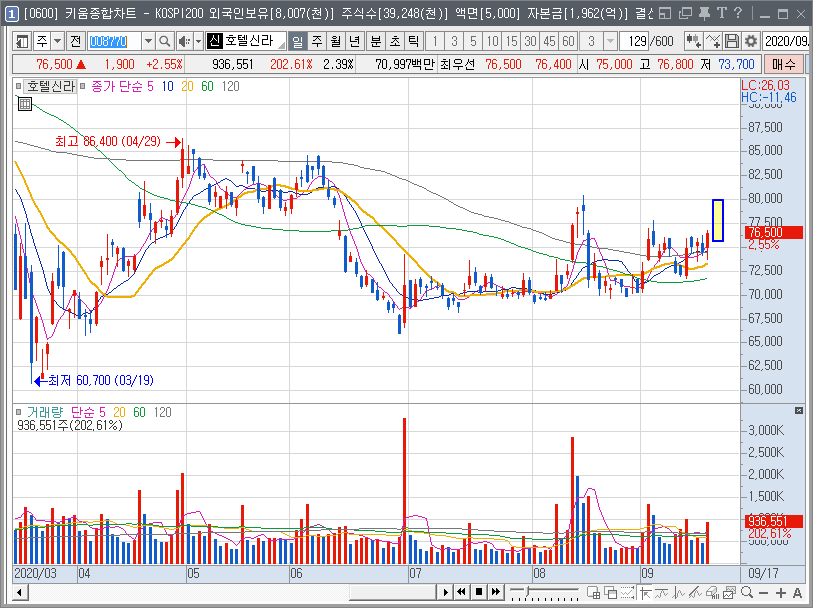Viewport: 813px width, 608px height.
Task: Click the fast-forward button on chart replay
Action: tap(496, 592)
